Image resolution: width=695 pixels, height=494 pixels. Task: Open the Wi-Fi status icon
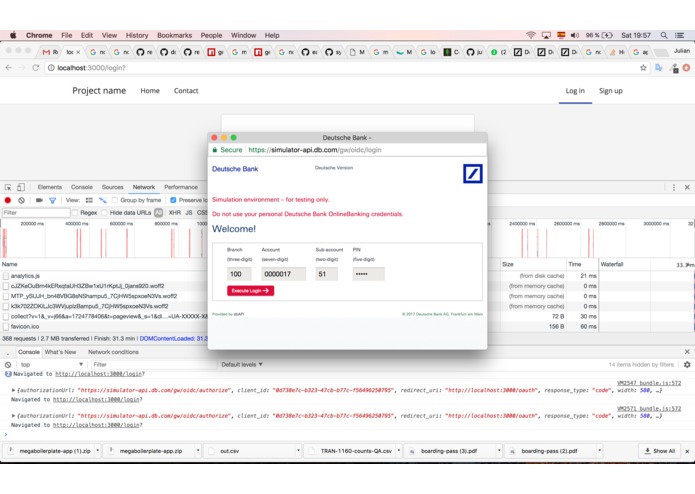531,35
